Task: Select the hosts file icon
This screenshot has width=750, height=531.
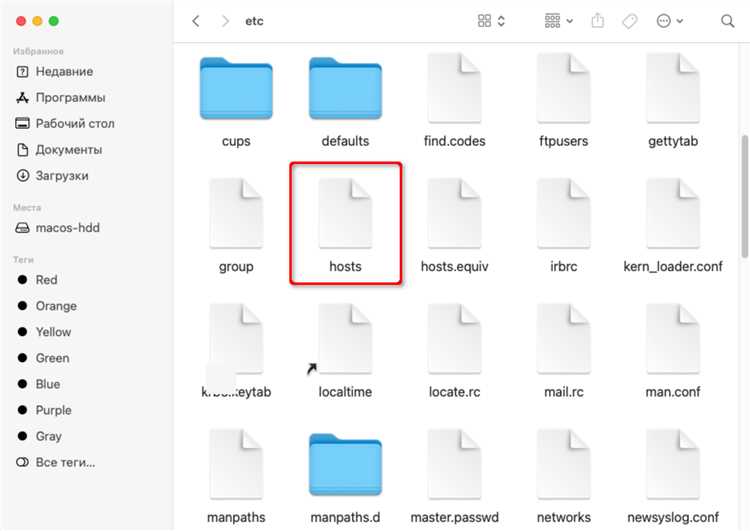Action: pos(345,213)
